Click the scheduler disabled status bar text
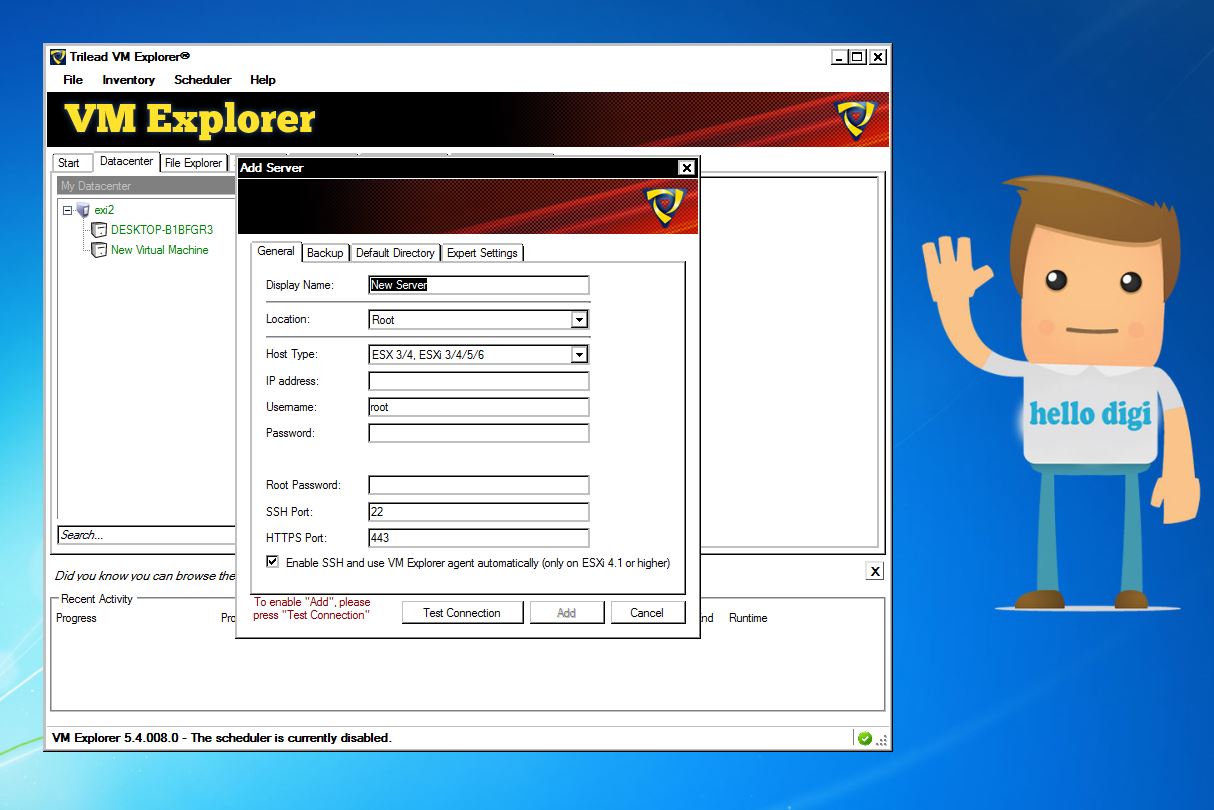This screenshot has width=1214, height=810. (221, 738)
